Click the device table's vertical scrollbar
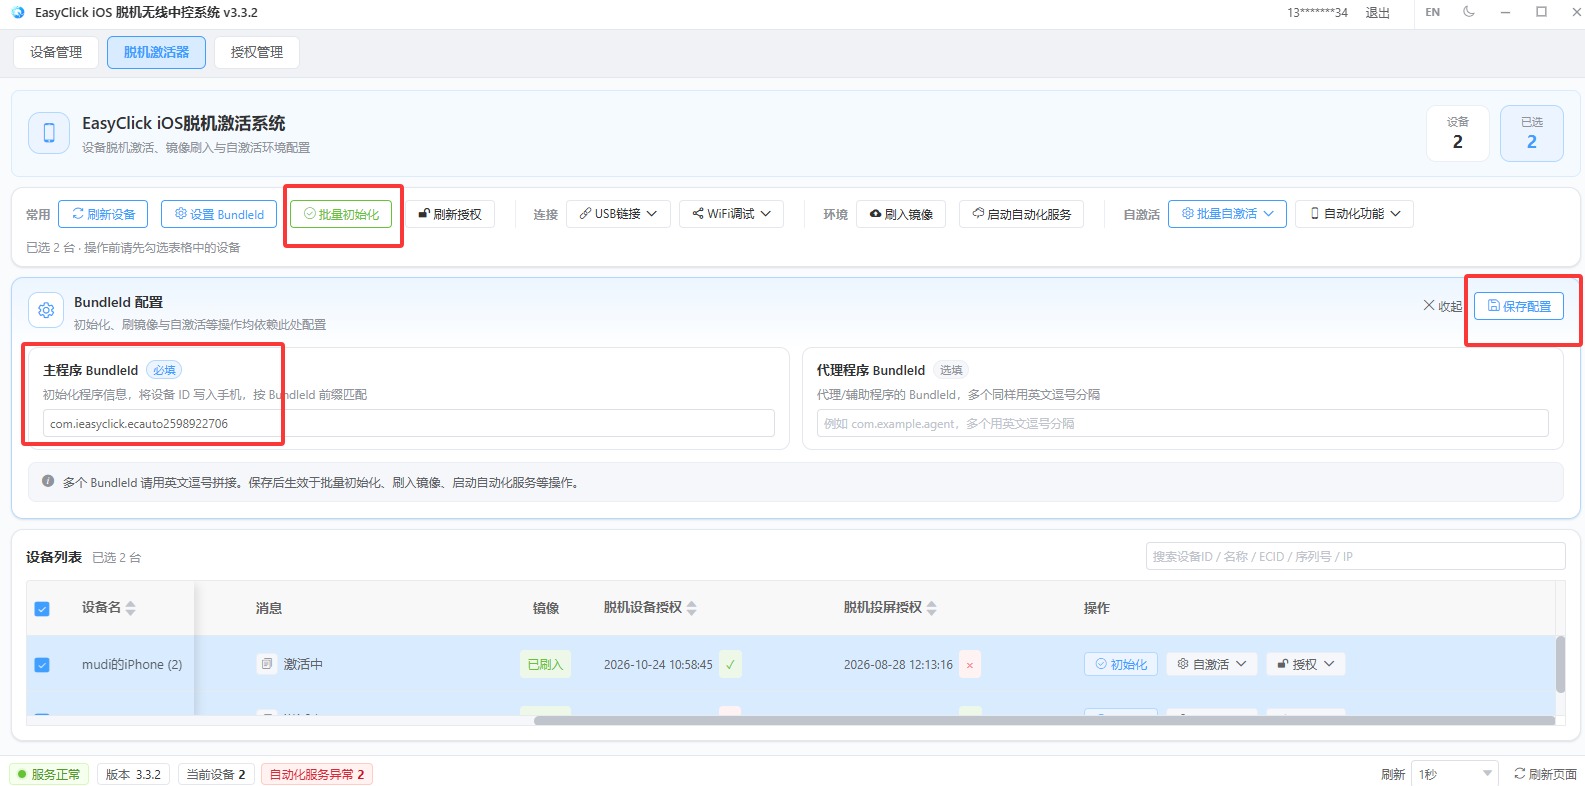 pos(1560,664)
